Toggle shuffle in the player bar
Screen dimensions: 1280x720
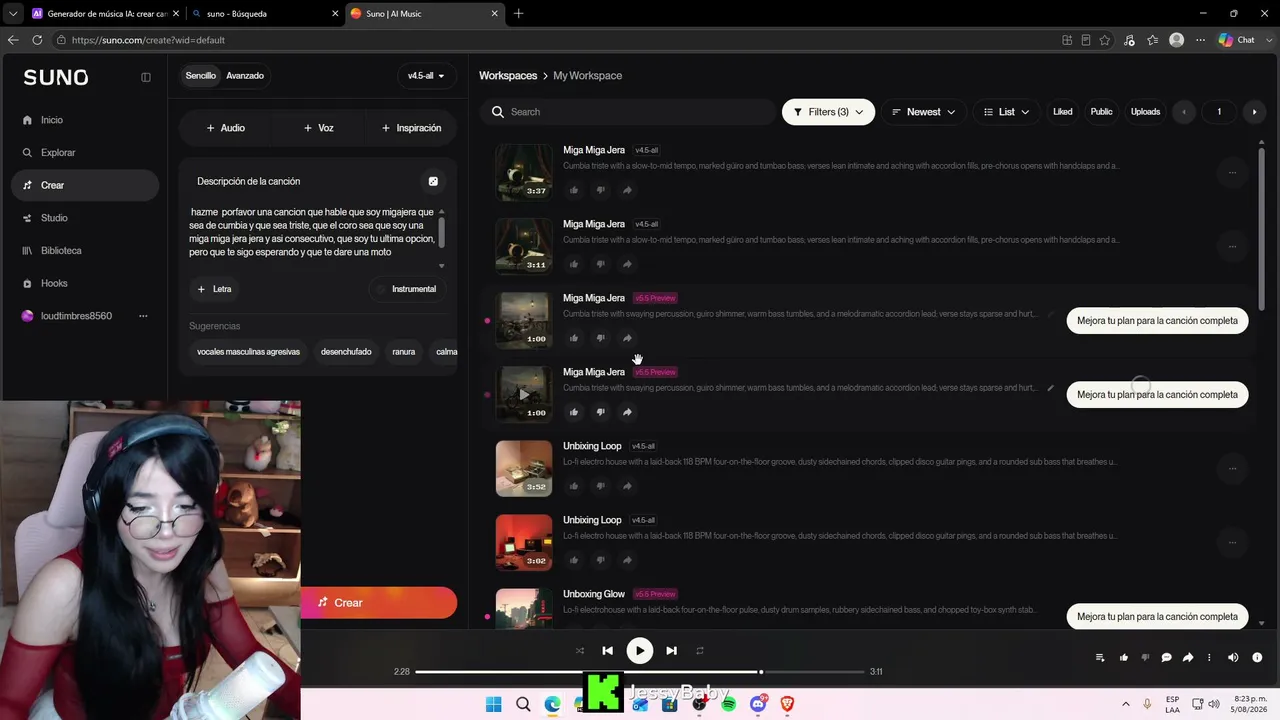point(580,651)
